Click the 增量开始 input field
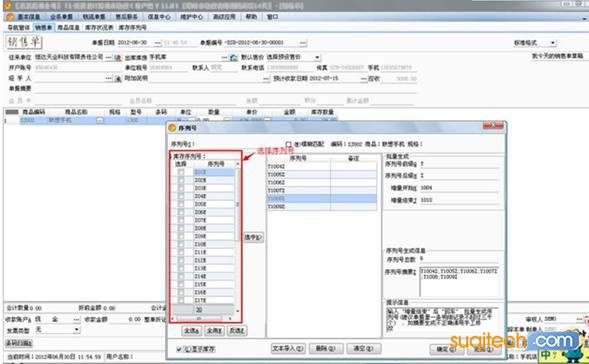This screenshot has width=589, height=364. tap(460, 188)
